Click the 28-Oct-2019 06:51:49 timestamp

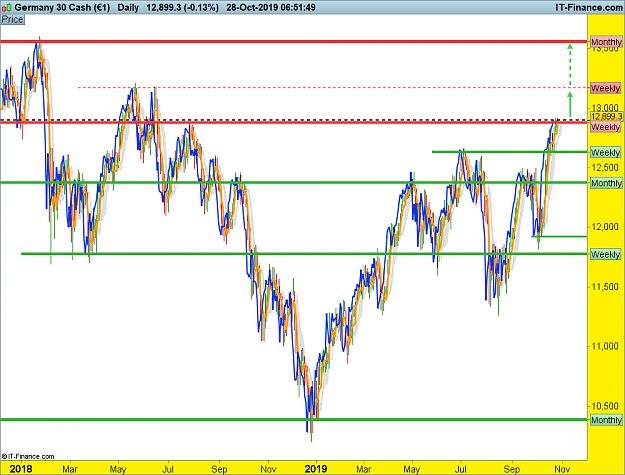coord(271,8)
